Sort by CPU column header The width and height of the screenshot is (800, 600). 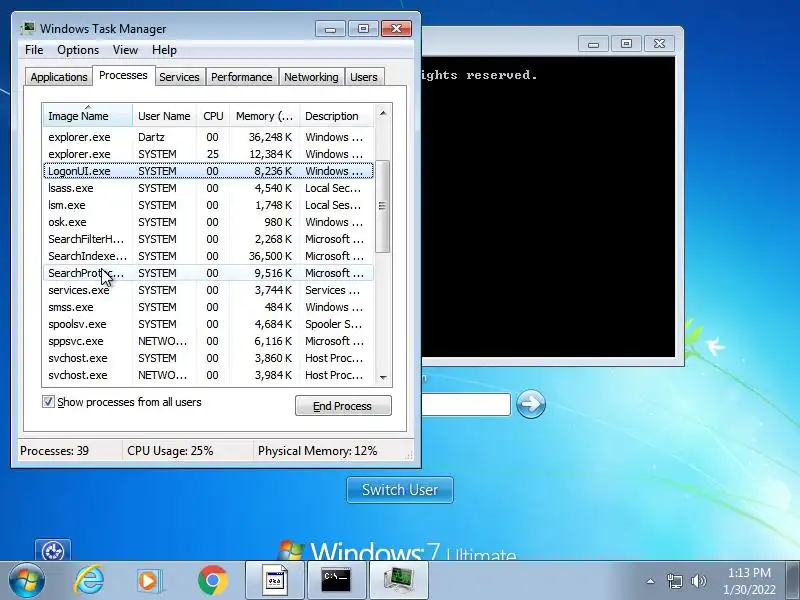click(x=213, y=116)
